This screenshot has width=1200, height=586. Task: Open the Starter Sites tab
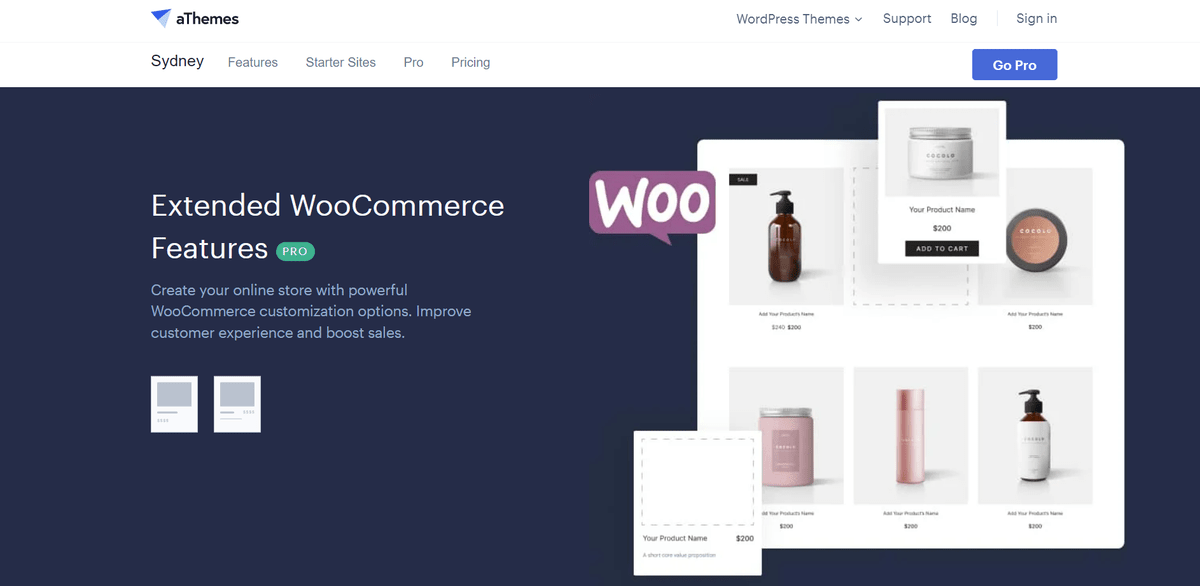coord(341,62)
